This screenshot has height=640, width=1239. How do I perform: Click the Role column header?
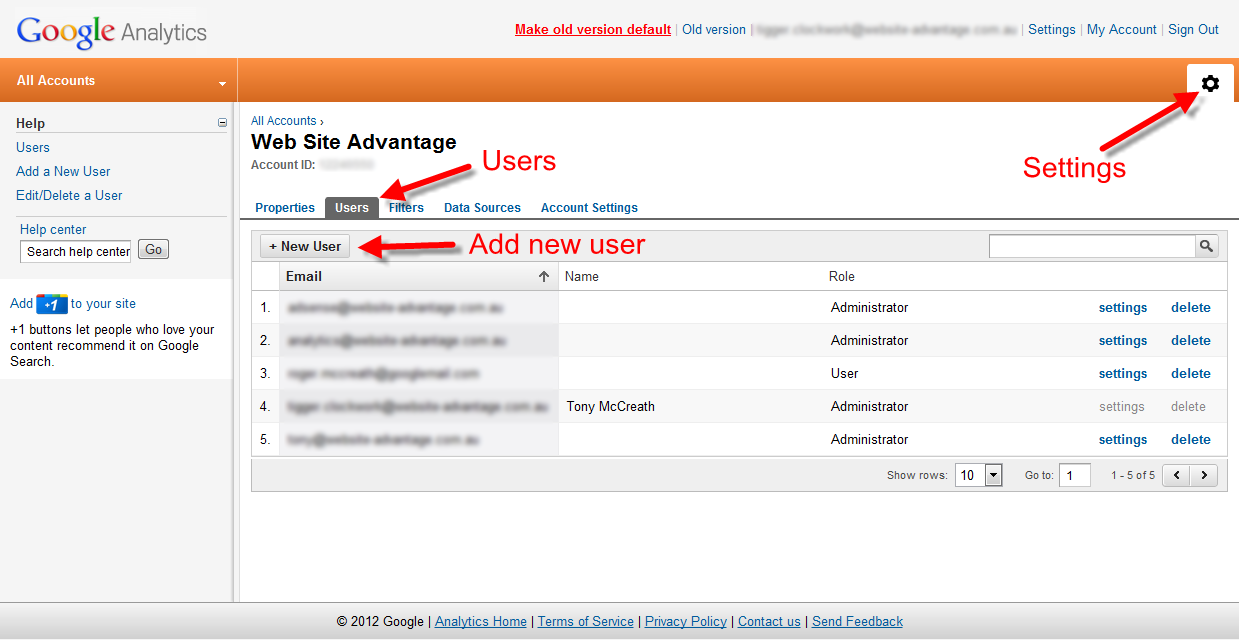tap(842, 276)
